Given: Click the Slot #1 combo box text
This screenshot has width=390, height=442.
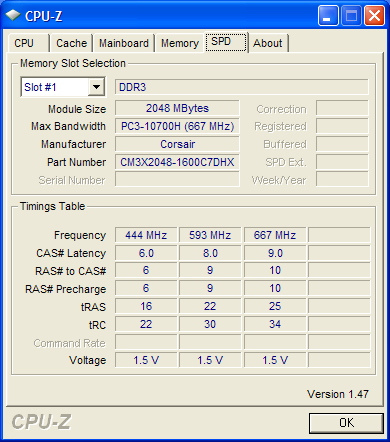Looking at the screenshot, I should click(x=40, y=87).
